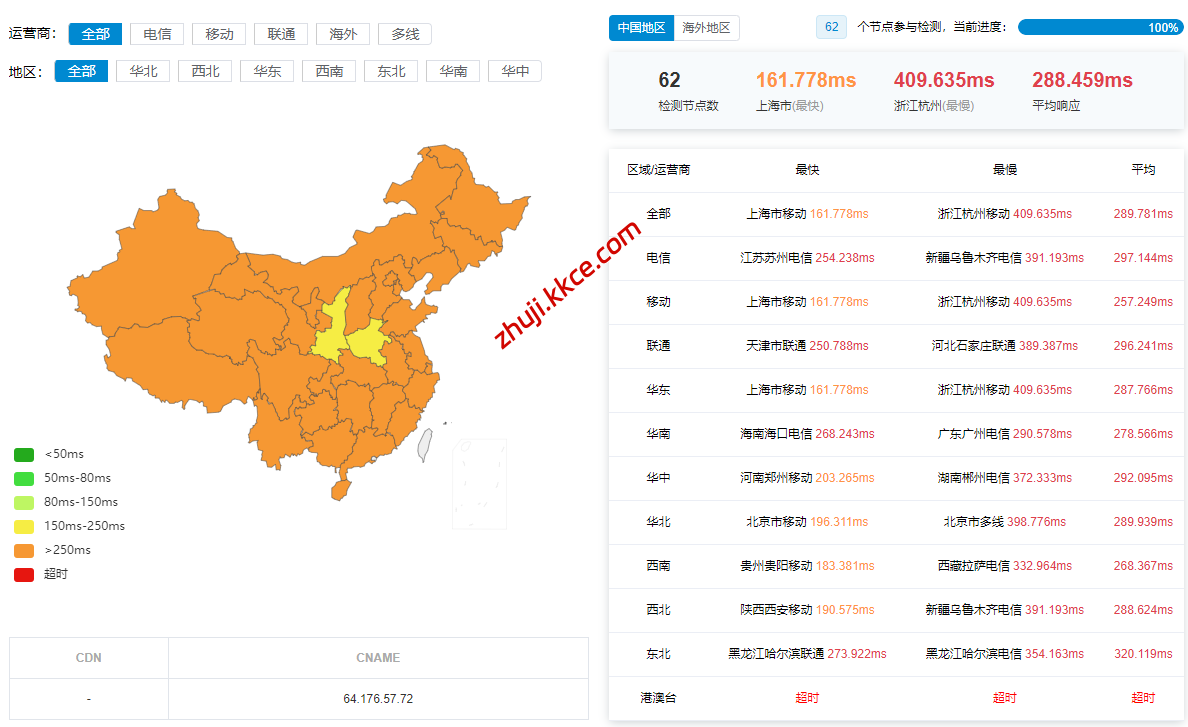This screenshot has height=727, width=1188.
Task: Filter carriers by 多线
Action: (x=405, y=34)
